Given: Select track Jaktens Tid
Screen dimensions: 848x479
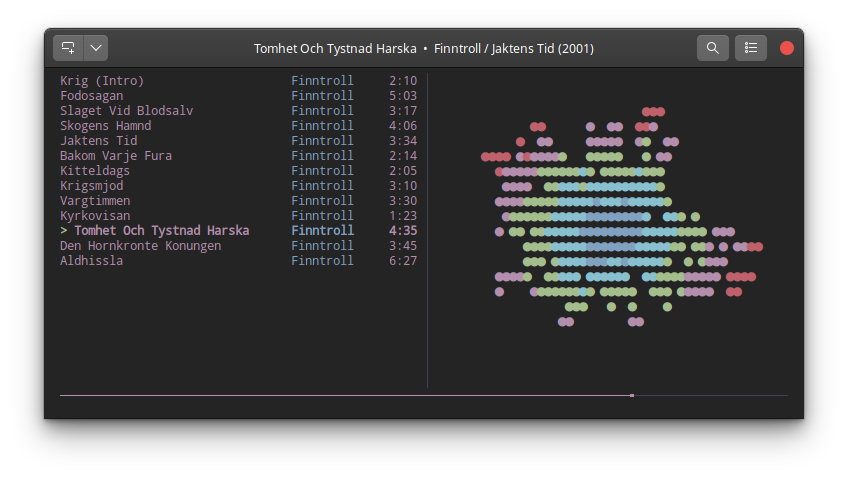Looking at the screenshot, I should 98,141.
